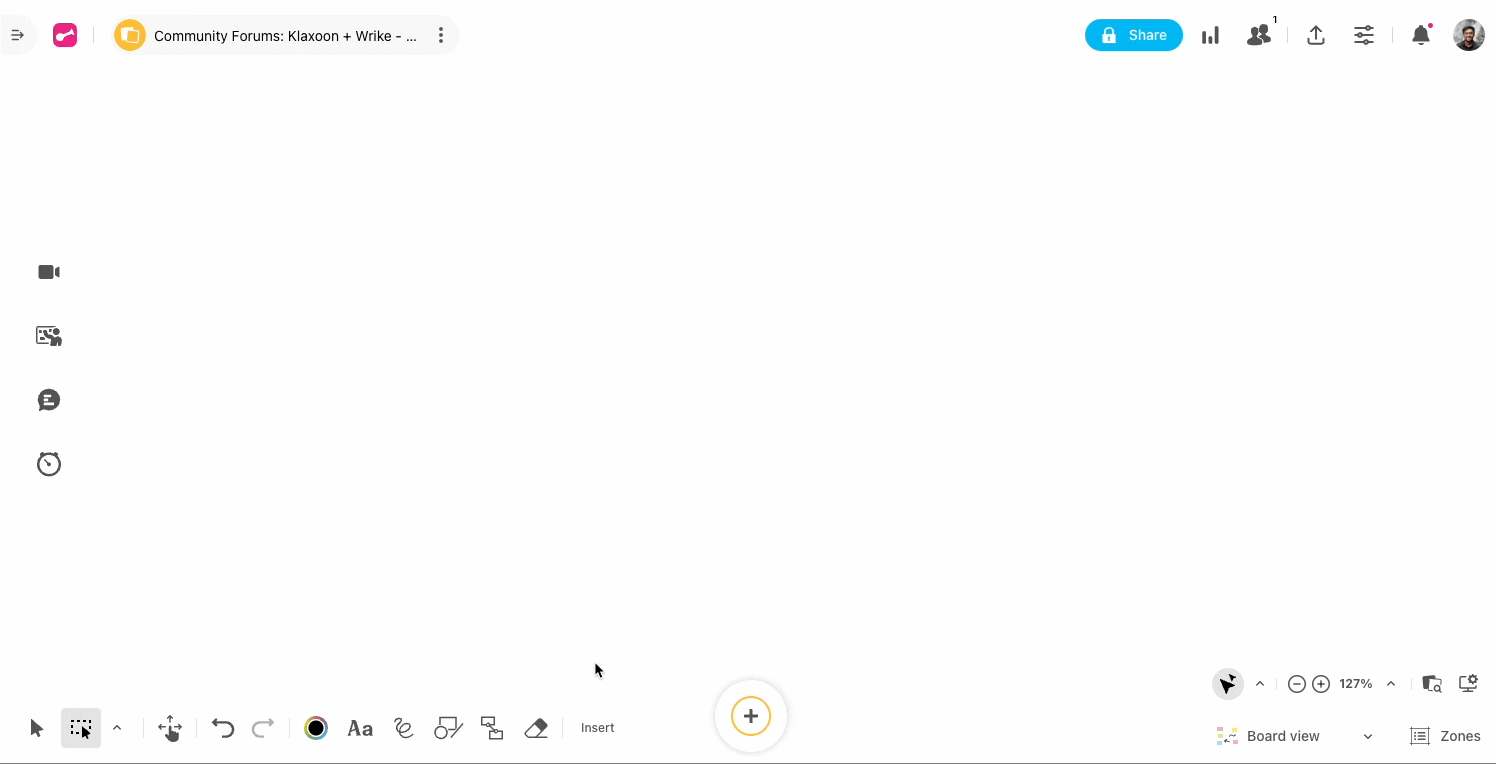Select the Aa text tool
The width and height of the screenshot is (1496, 764).
360,728
